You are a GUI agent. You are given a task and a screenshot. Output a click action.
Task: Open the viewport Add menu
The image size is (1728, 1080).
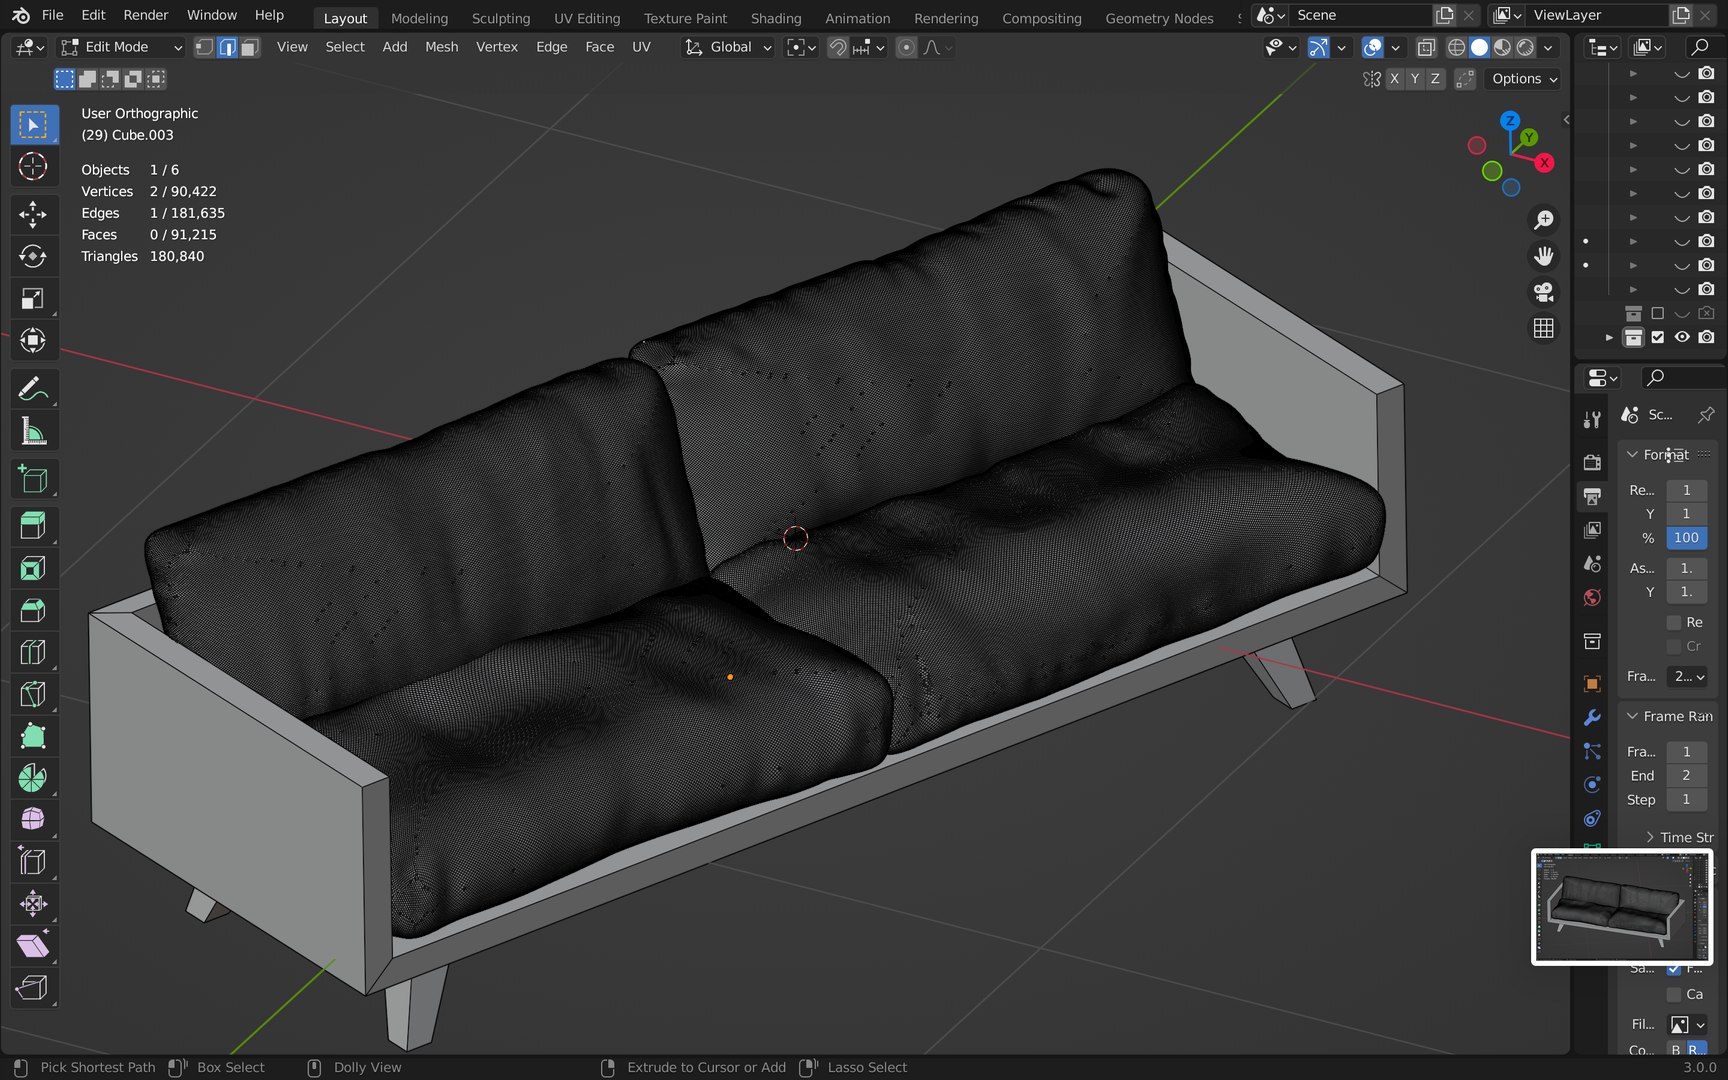pos(395,47)
